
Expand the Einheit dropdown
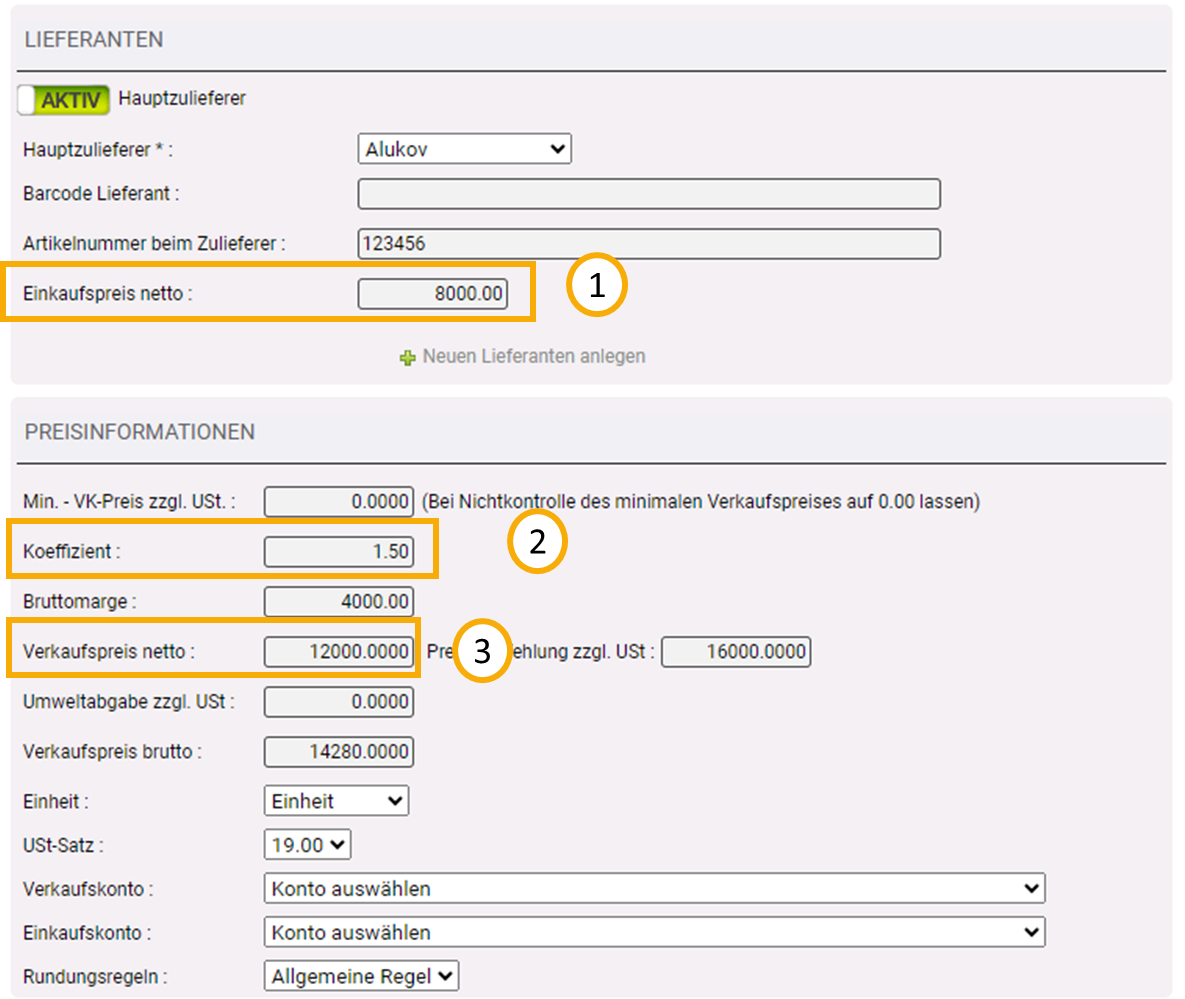point(336,801)
